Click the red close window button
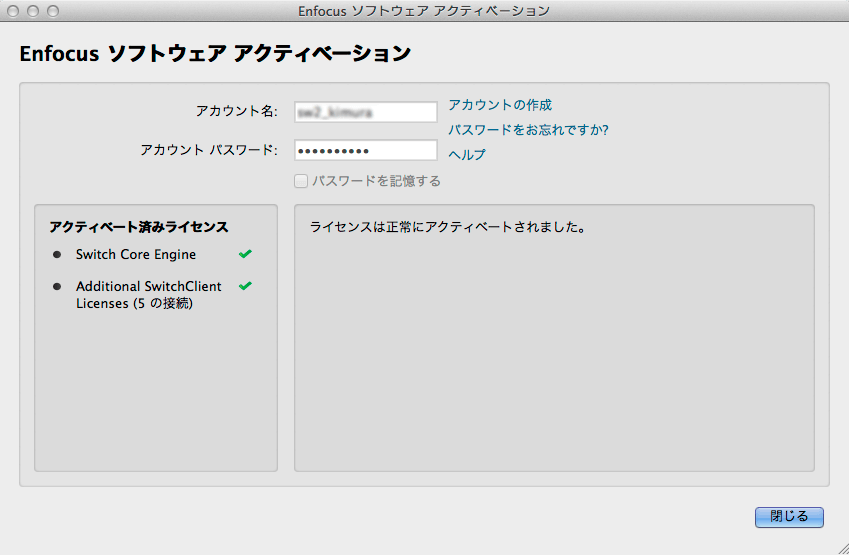 (13, 11)
